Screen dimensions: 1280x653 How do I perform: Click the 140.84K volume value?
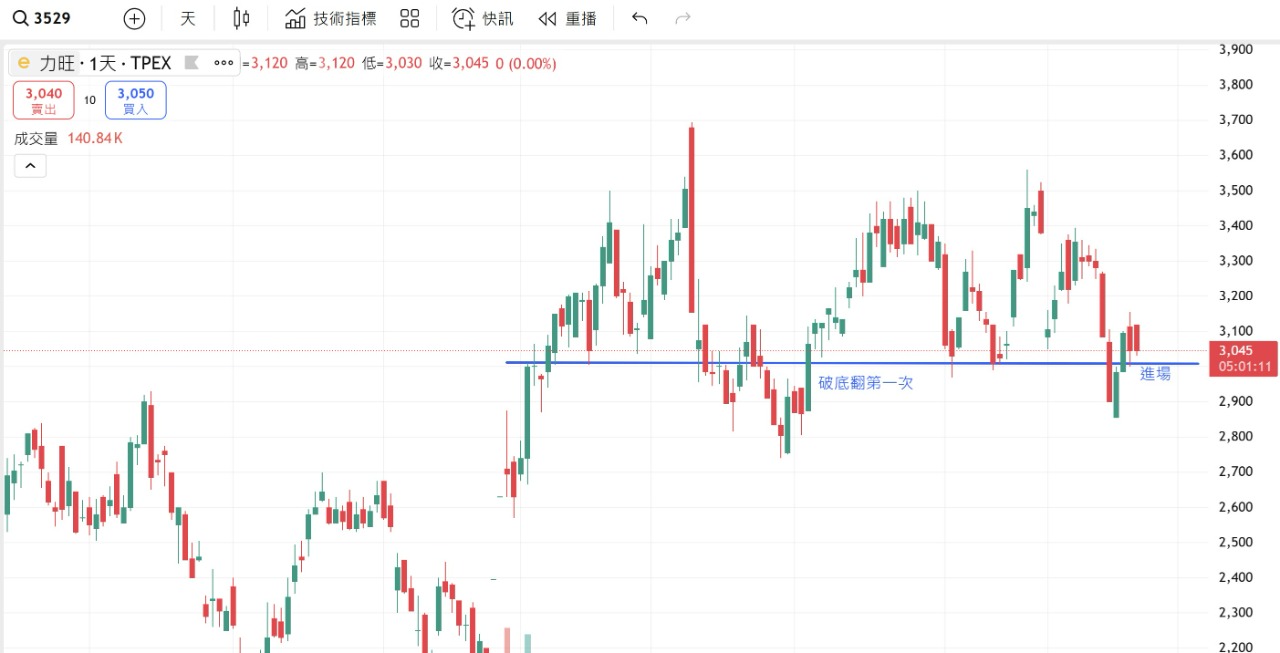click(95, 139)
